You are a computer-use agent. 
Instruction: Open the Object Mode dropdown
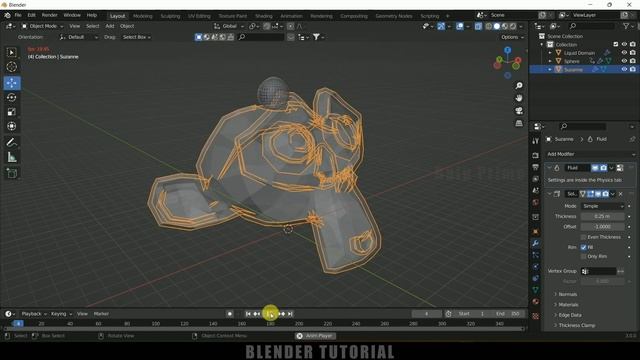click(x=42, y=26)
